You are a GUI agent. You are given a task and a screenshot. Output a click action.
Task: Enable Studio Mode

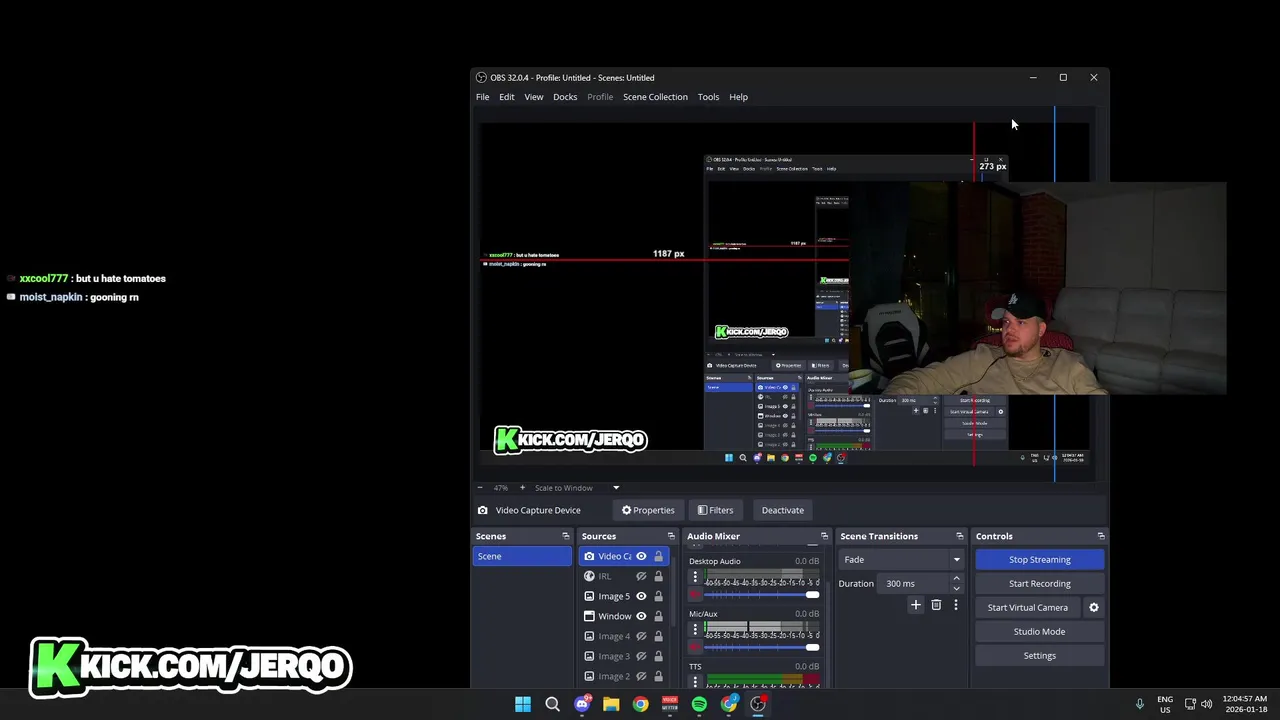click(x=1040, y=632)
